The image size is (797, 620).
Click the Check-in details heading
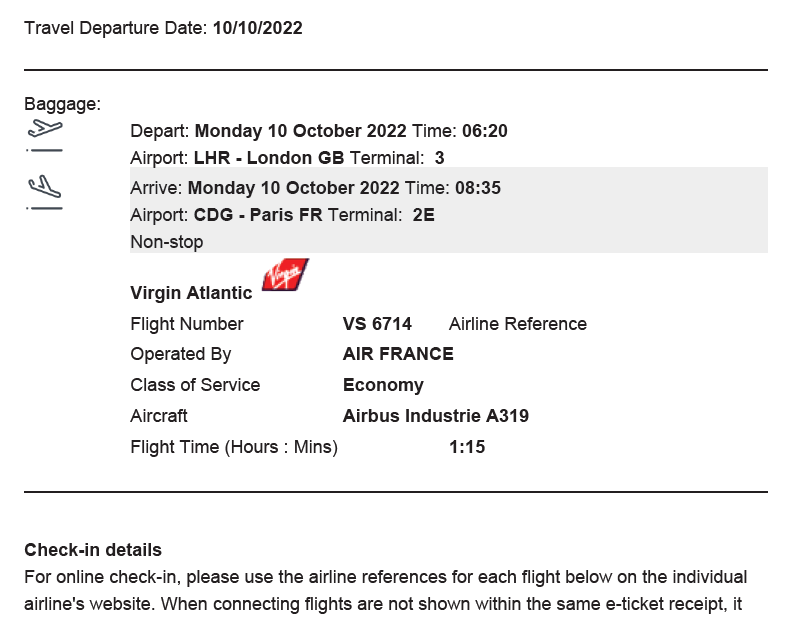point(93,550)
